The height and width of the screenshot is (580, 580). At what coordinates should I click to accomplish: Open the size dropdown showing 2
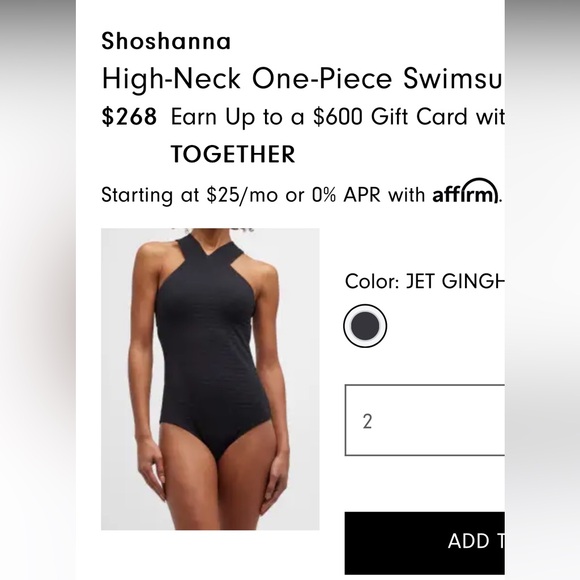point(425,420)
